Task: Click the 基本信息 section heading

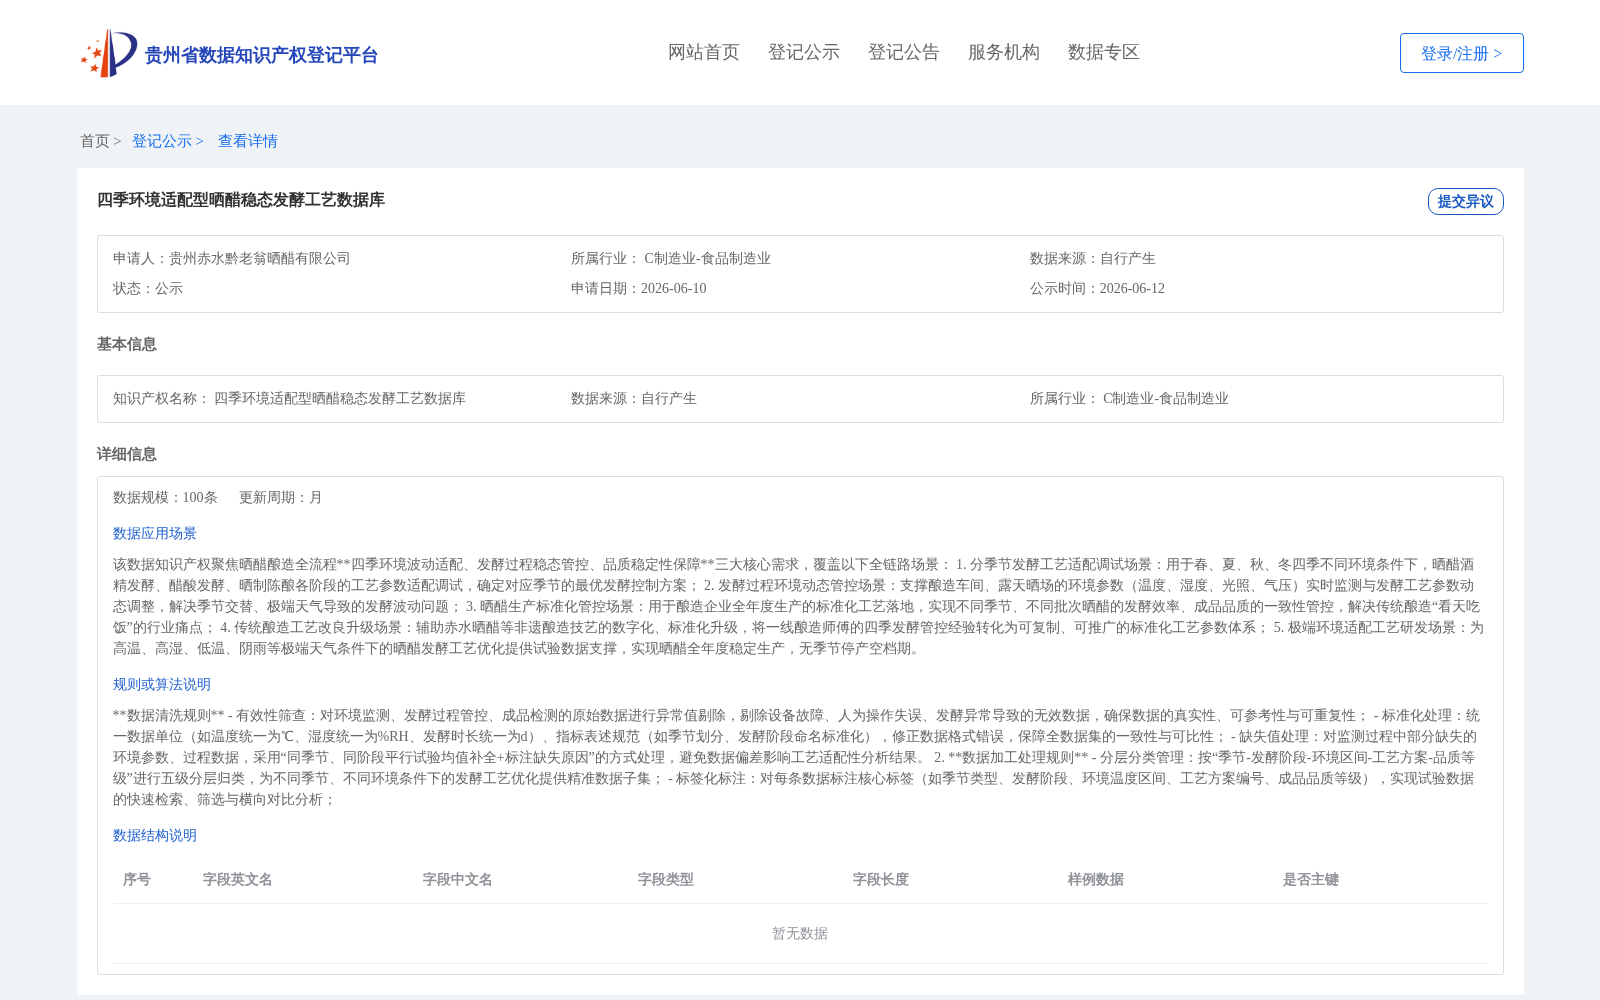Action: (127, 344)
